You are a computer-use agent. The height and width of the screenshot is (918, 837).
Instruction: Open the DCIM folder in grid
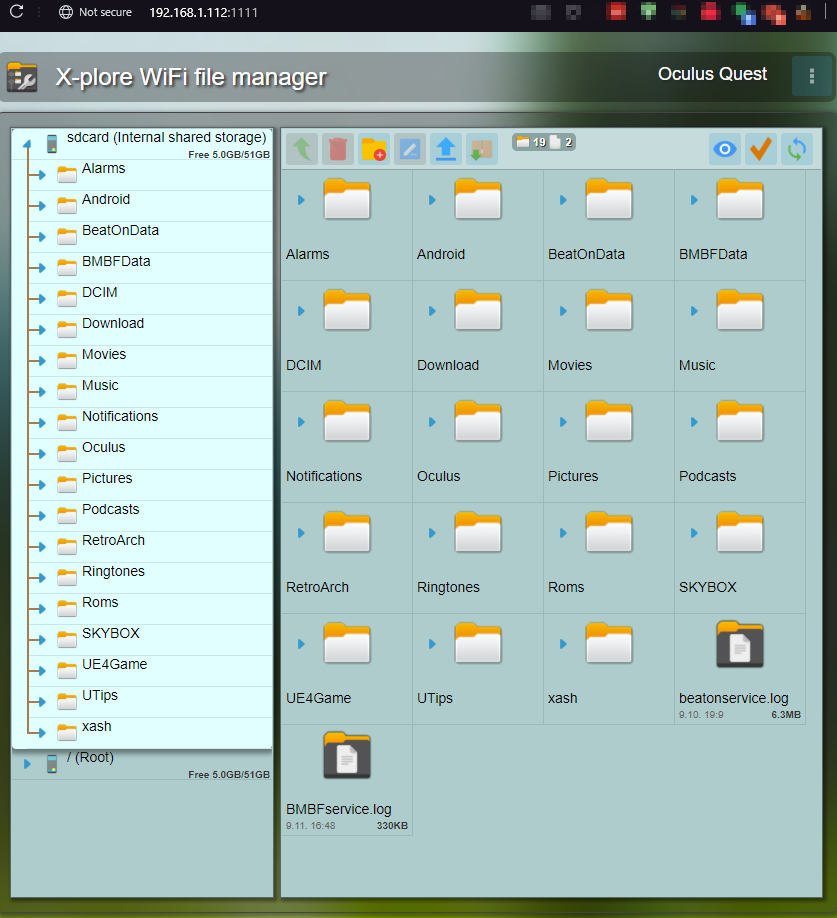point(347,310)
